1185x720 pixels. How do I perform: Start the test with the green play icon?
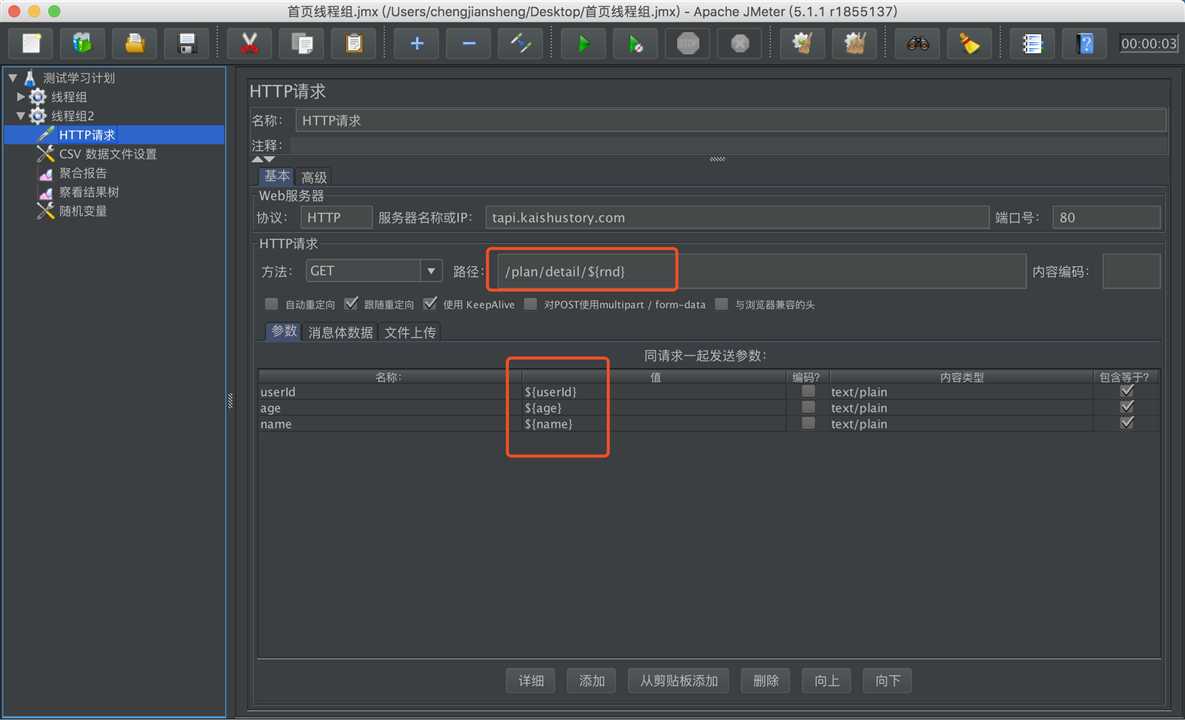(x=583, y=43)
